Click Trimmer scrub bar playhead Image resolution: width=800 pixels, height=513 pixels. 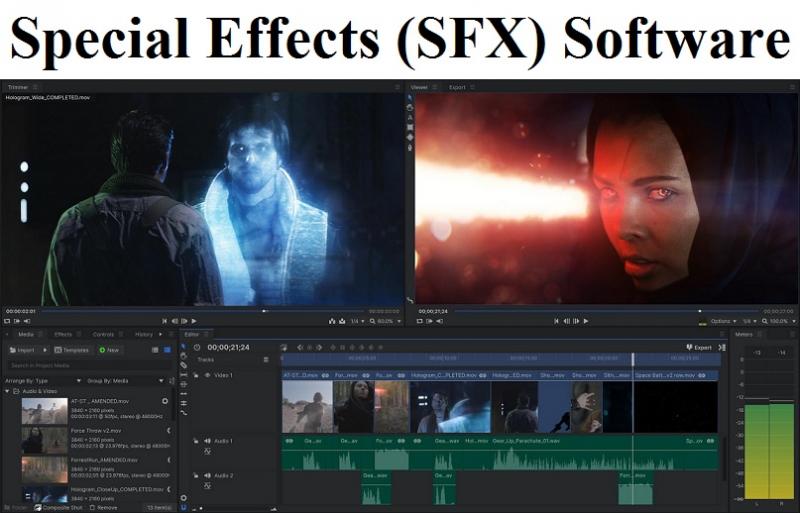pyautogui.click(x=264, y=310)
